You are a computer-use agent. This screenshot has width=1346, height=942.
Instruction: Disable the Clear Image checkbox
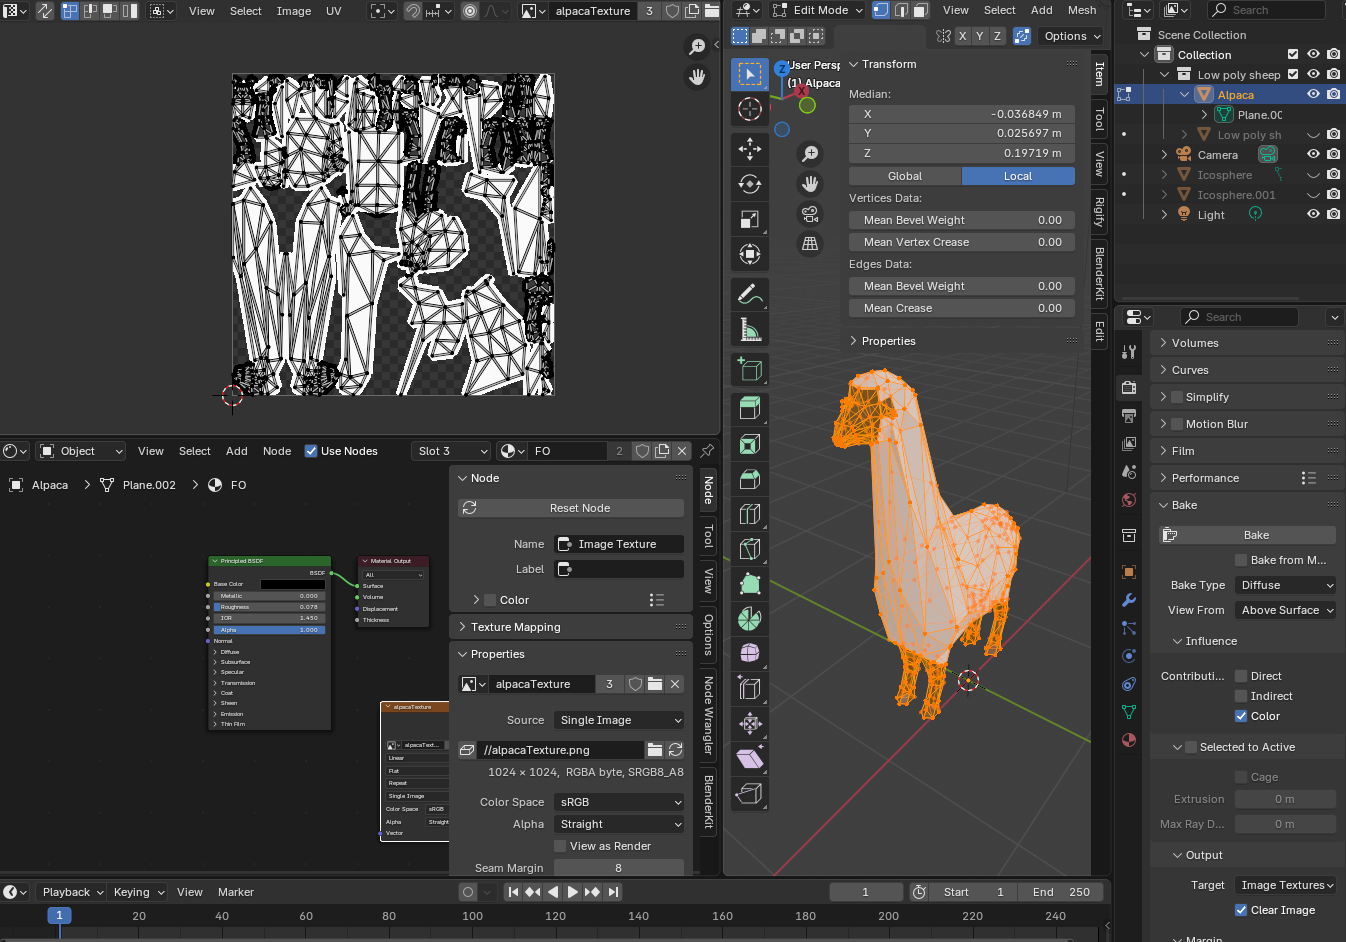click(x=1241, y=910)
